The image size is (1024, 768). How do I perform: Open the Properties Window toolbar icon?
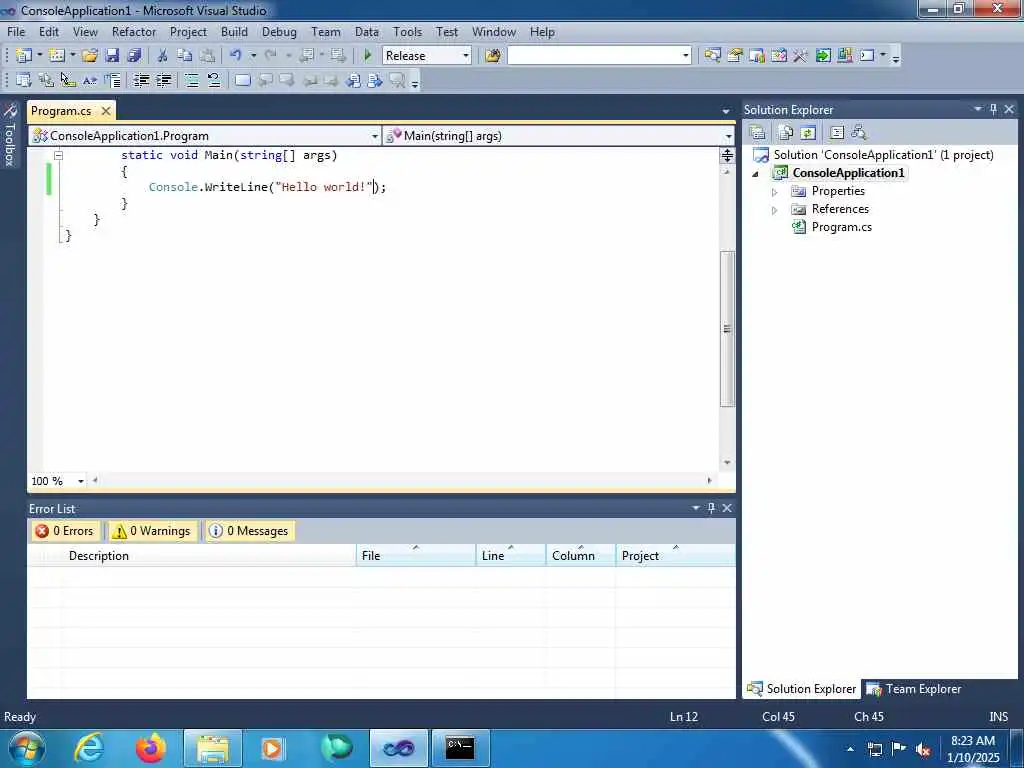(735, 56)
